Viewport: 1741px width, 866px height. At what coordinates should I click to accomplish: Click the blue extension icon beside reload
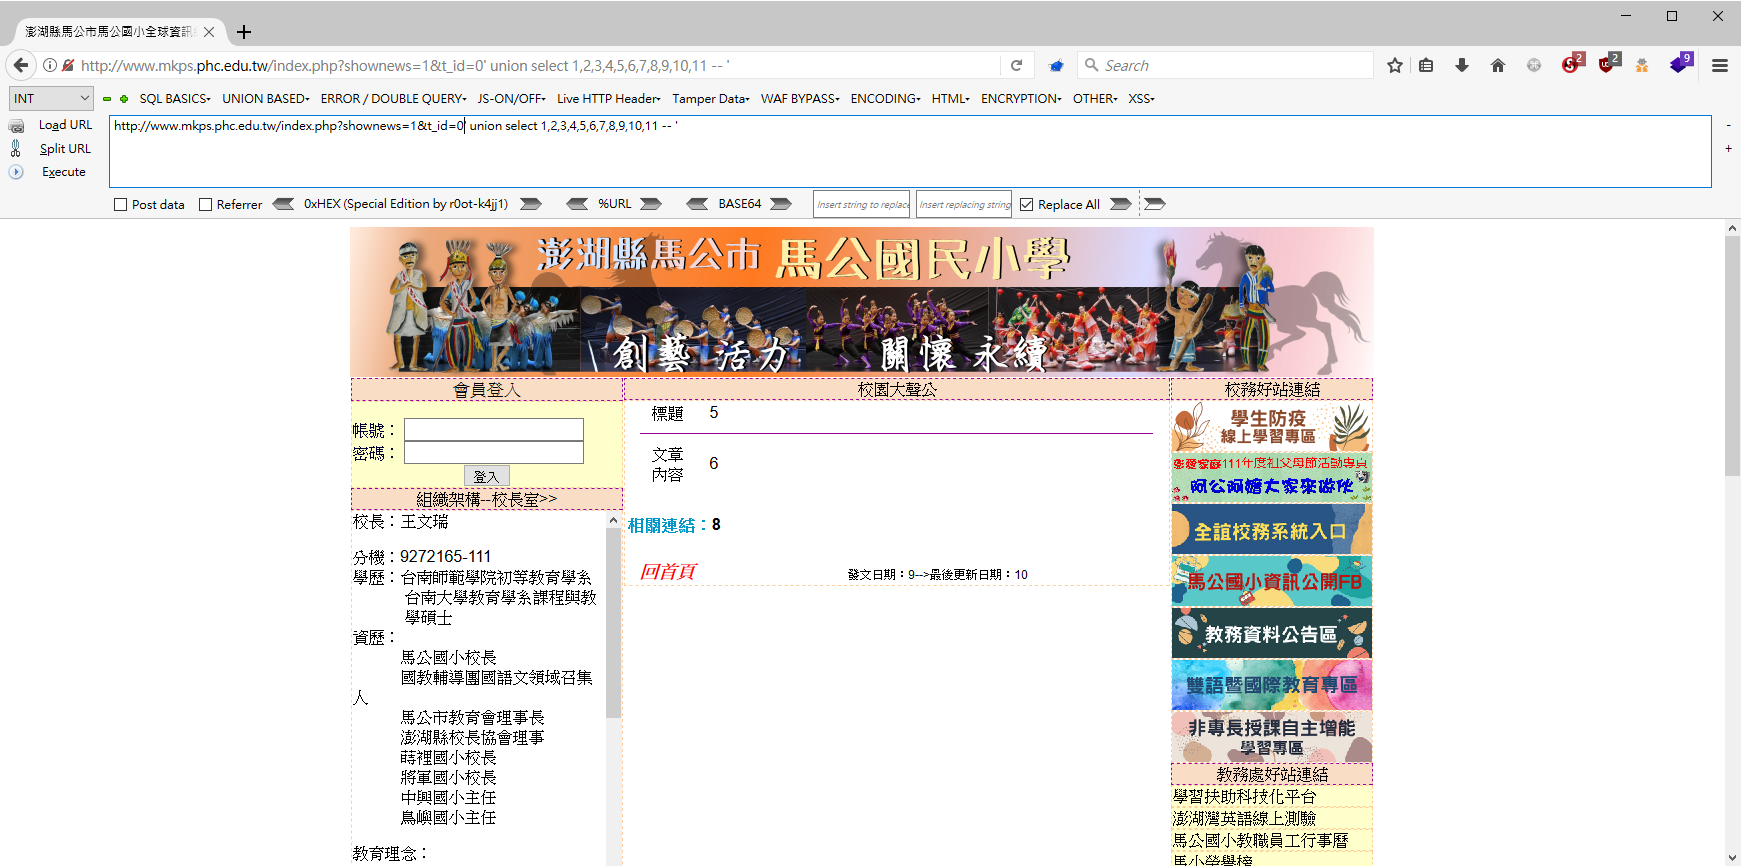[x=1056, y=65]
